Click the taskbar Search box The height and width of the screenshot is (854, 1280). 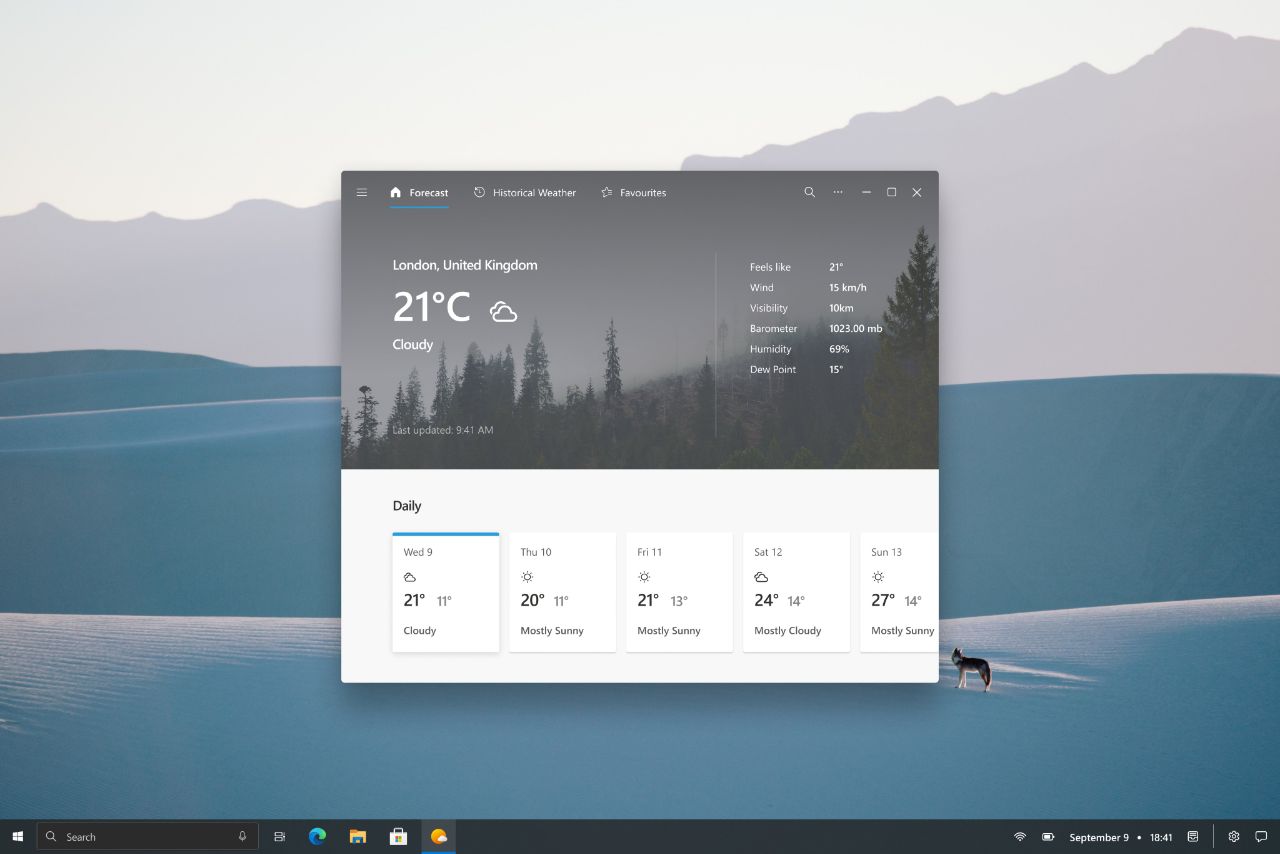[x=148, y=837]
